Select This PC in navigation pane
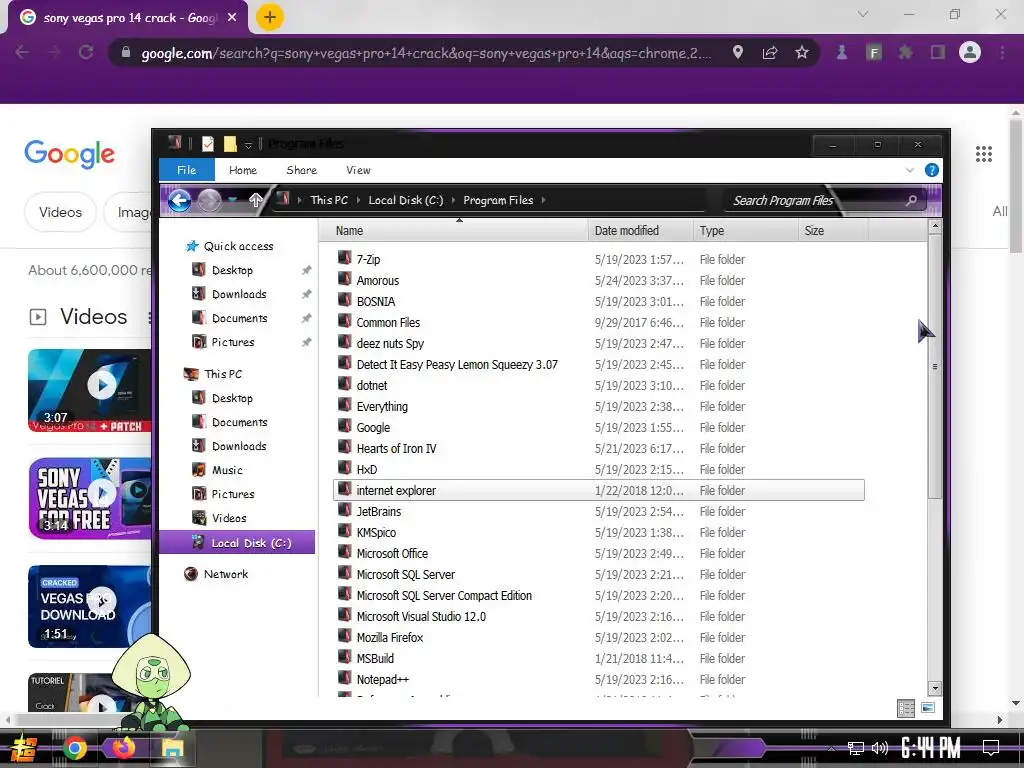 (x=223, y=374)
